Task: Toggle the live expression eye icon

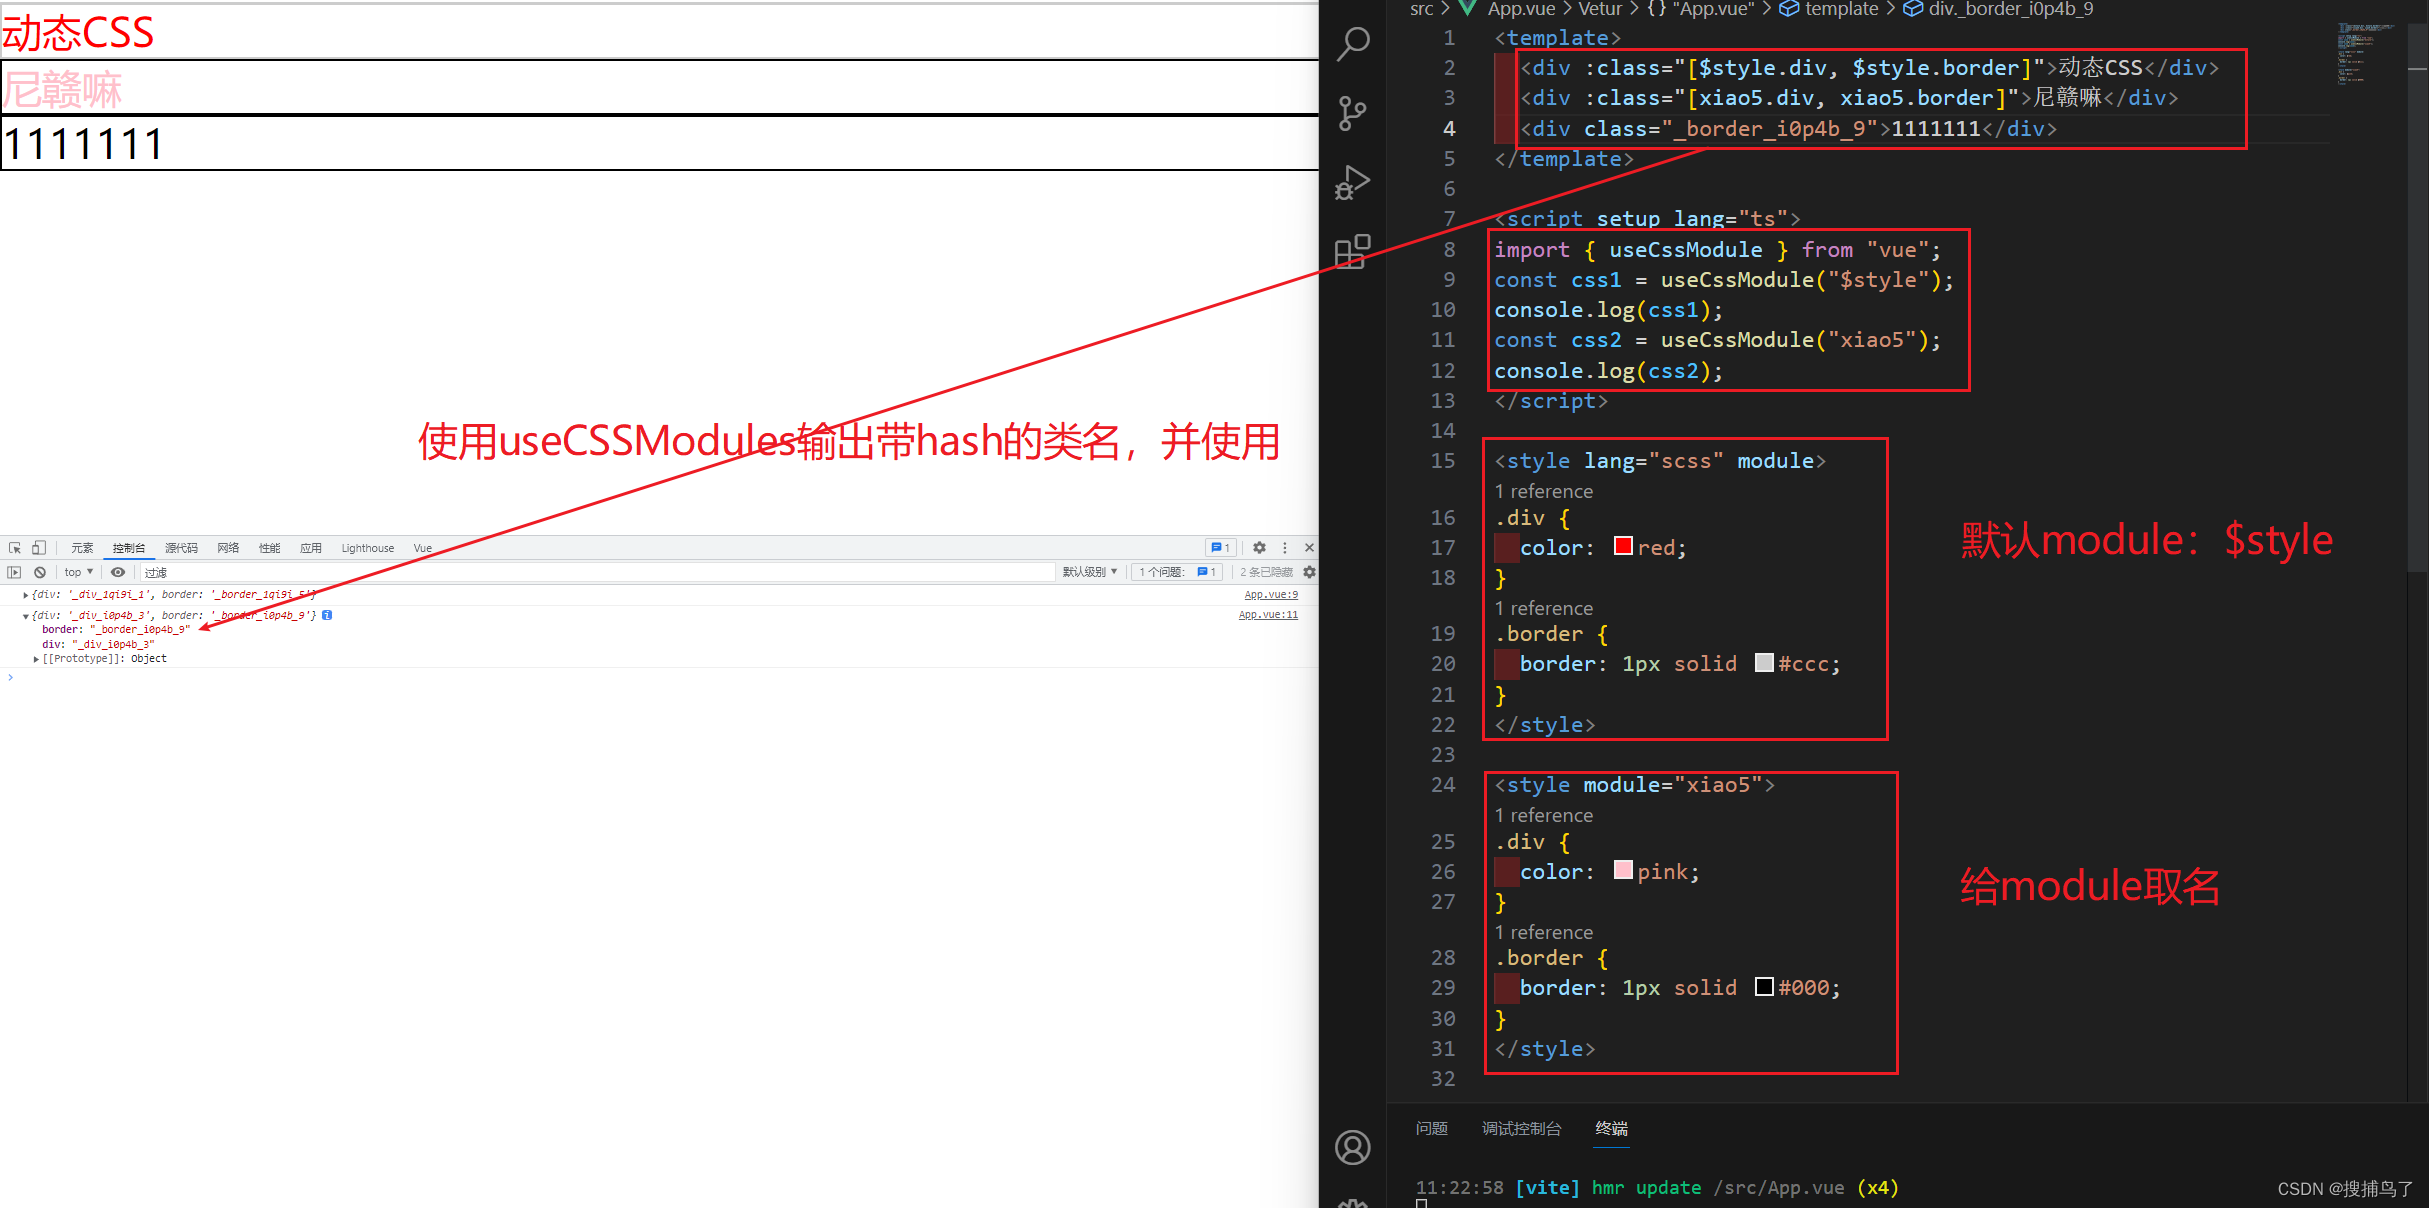Action: (x=118, y=572)
